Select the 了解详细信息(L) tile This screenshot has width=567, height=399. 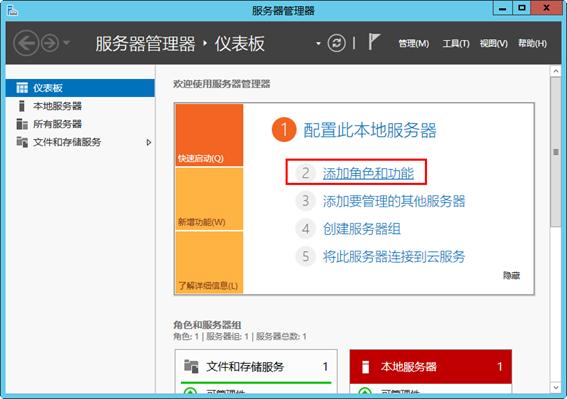(209, 262)
